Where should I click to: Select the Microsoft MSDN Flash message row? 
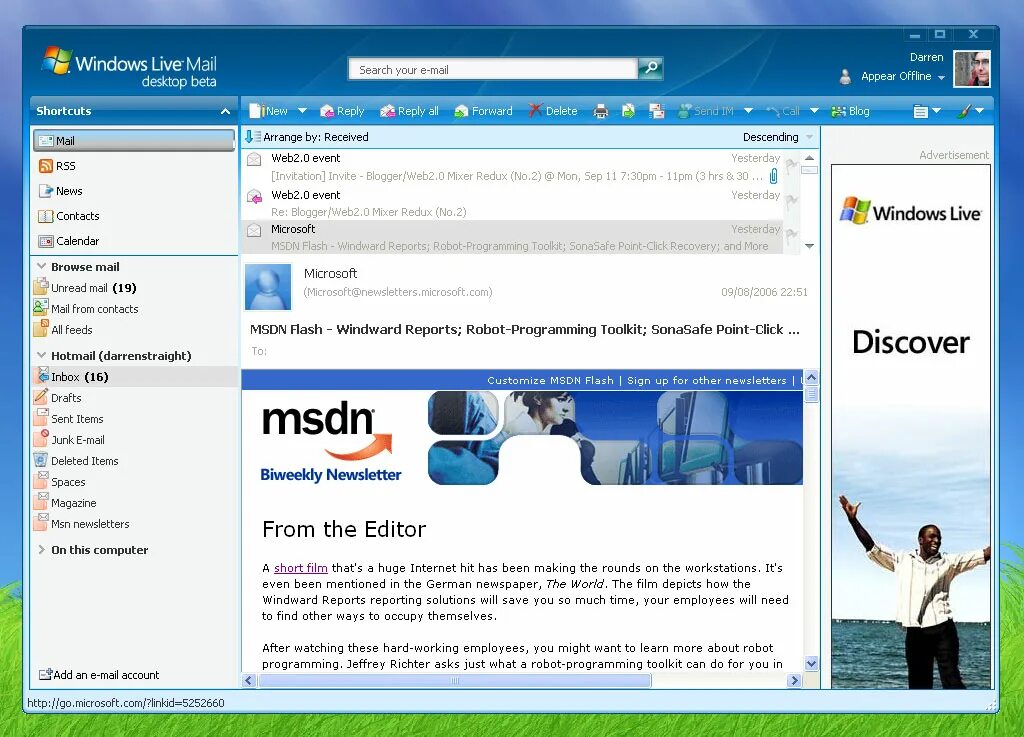[512, 238]
